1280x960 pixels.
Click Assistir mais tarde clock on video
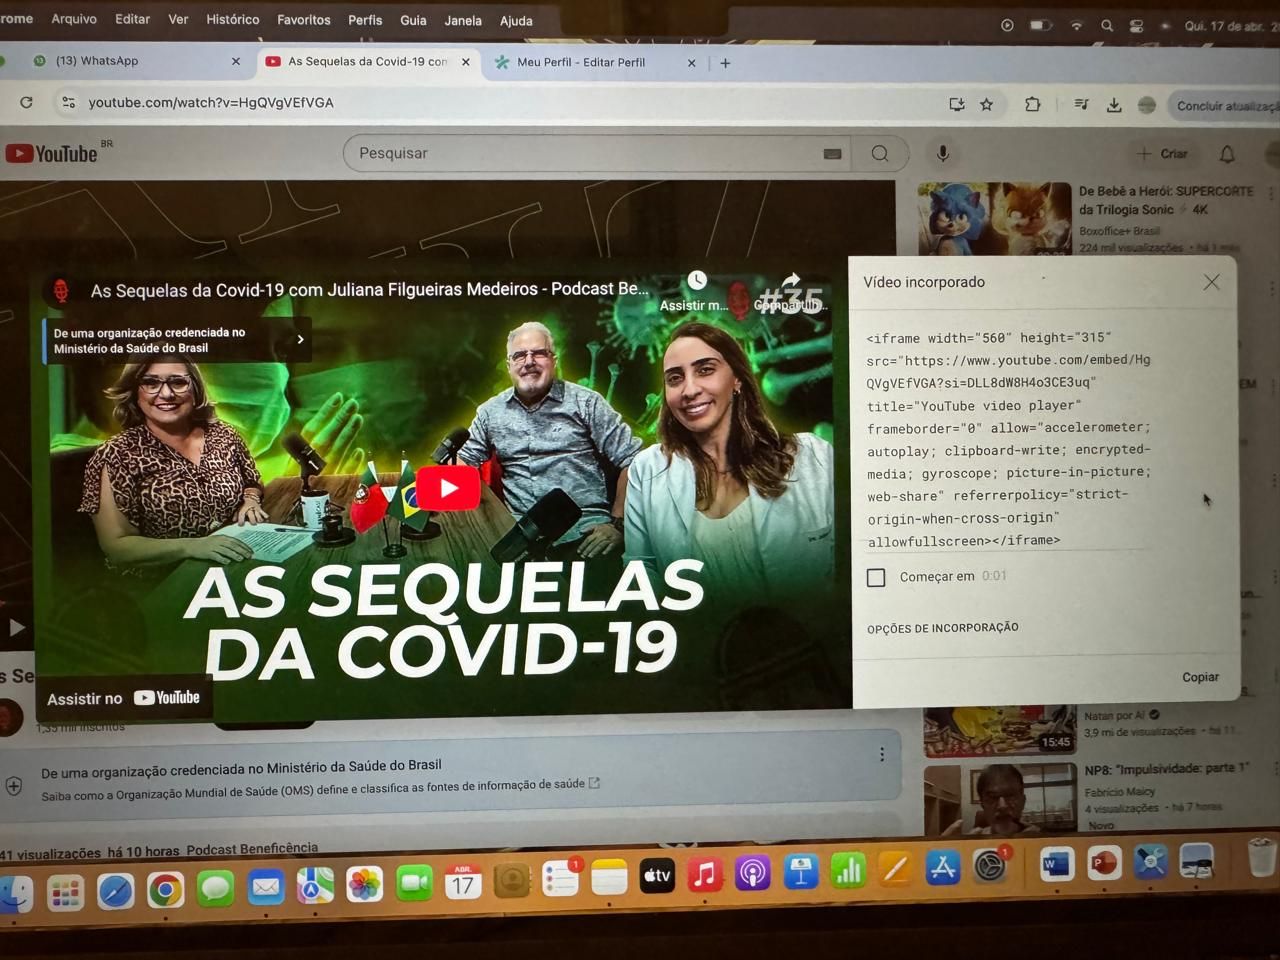point(697,282)
